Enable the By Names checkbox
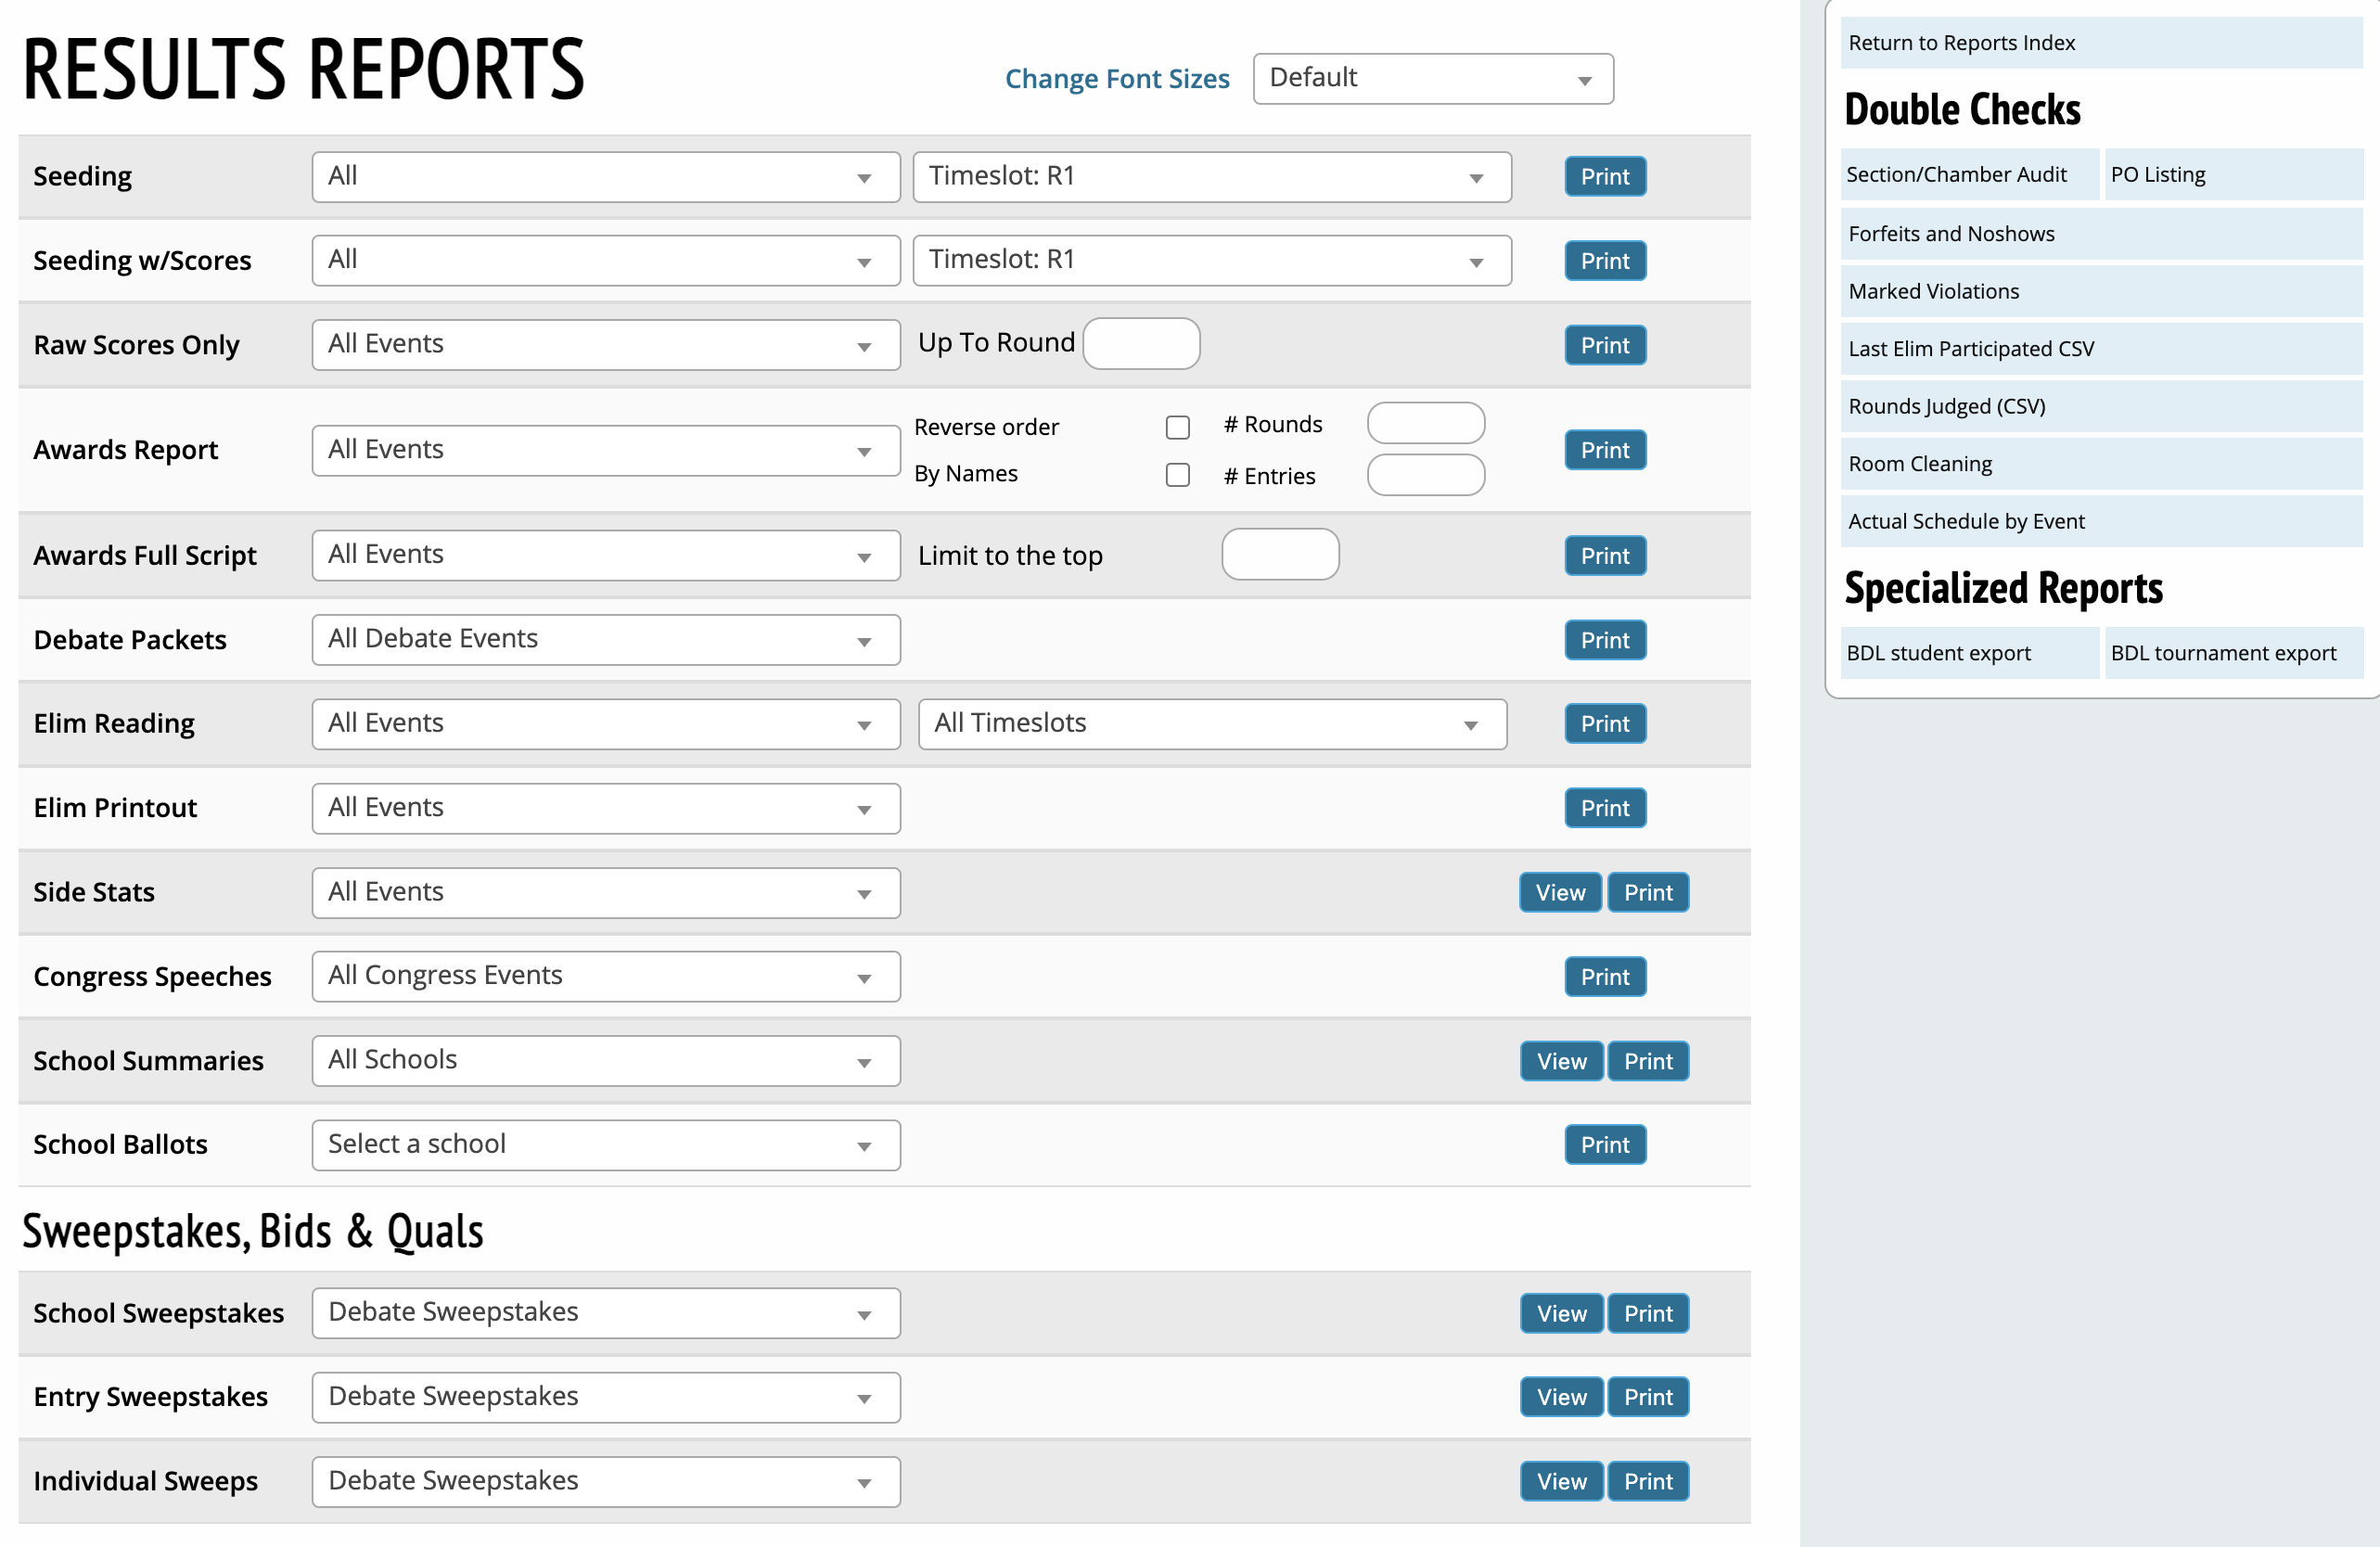 [x=1177, y=474]
